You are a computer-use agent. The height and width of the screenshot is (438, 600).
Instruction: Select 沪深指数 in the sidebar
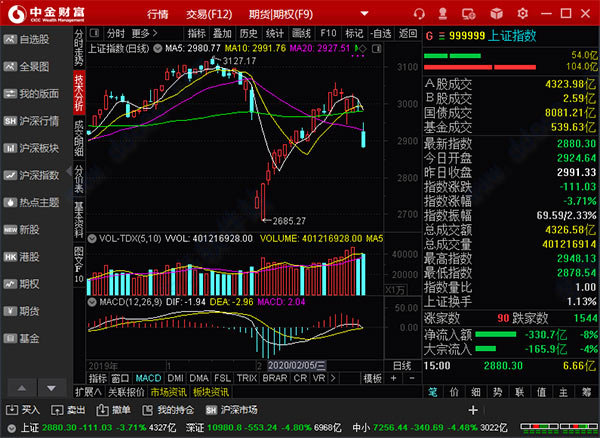click(x=31, y=175)
